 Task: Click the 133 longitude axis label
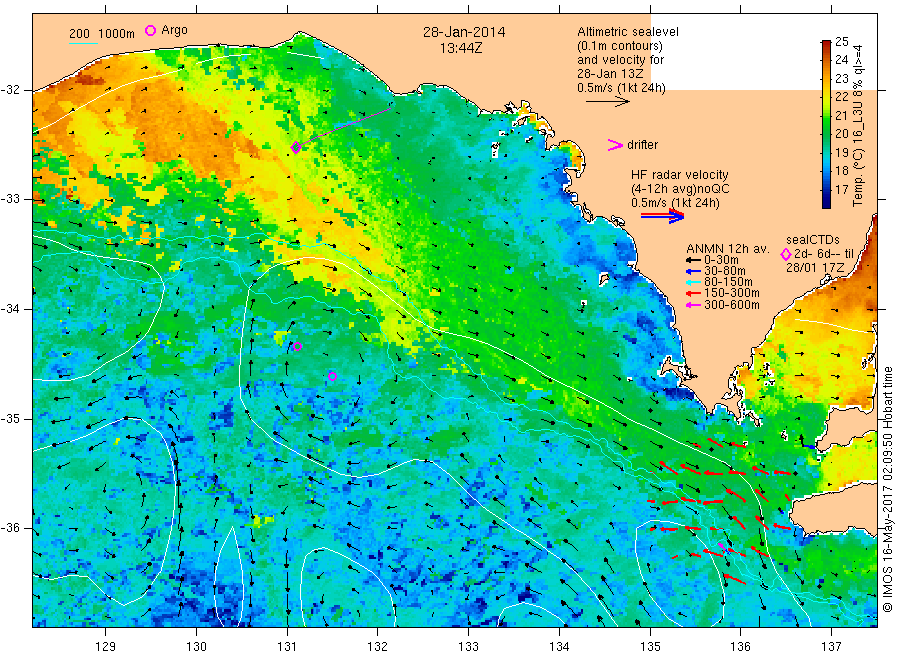(x=468, y=647)
